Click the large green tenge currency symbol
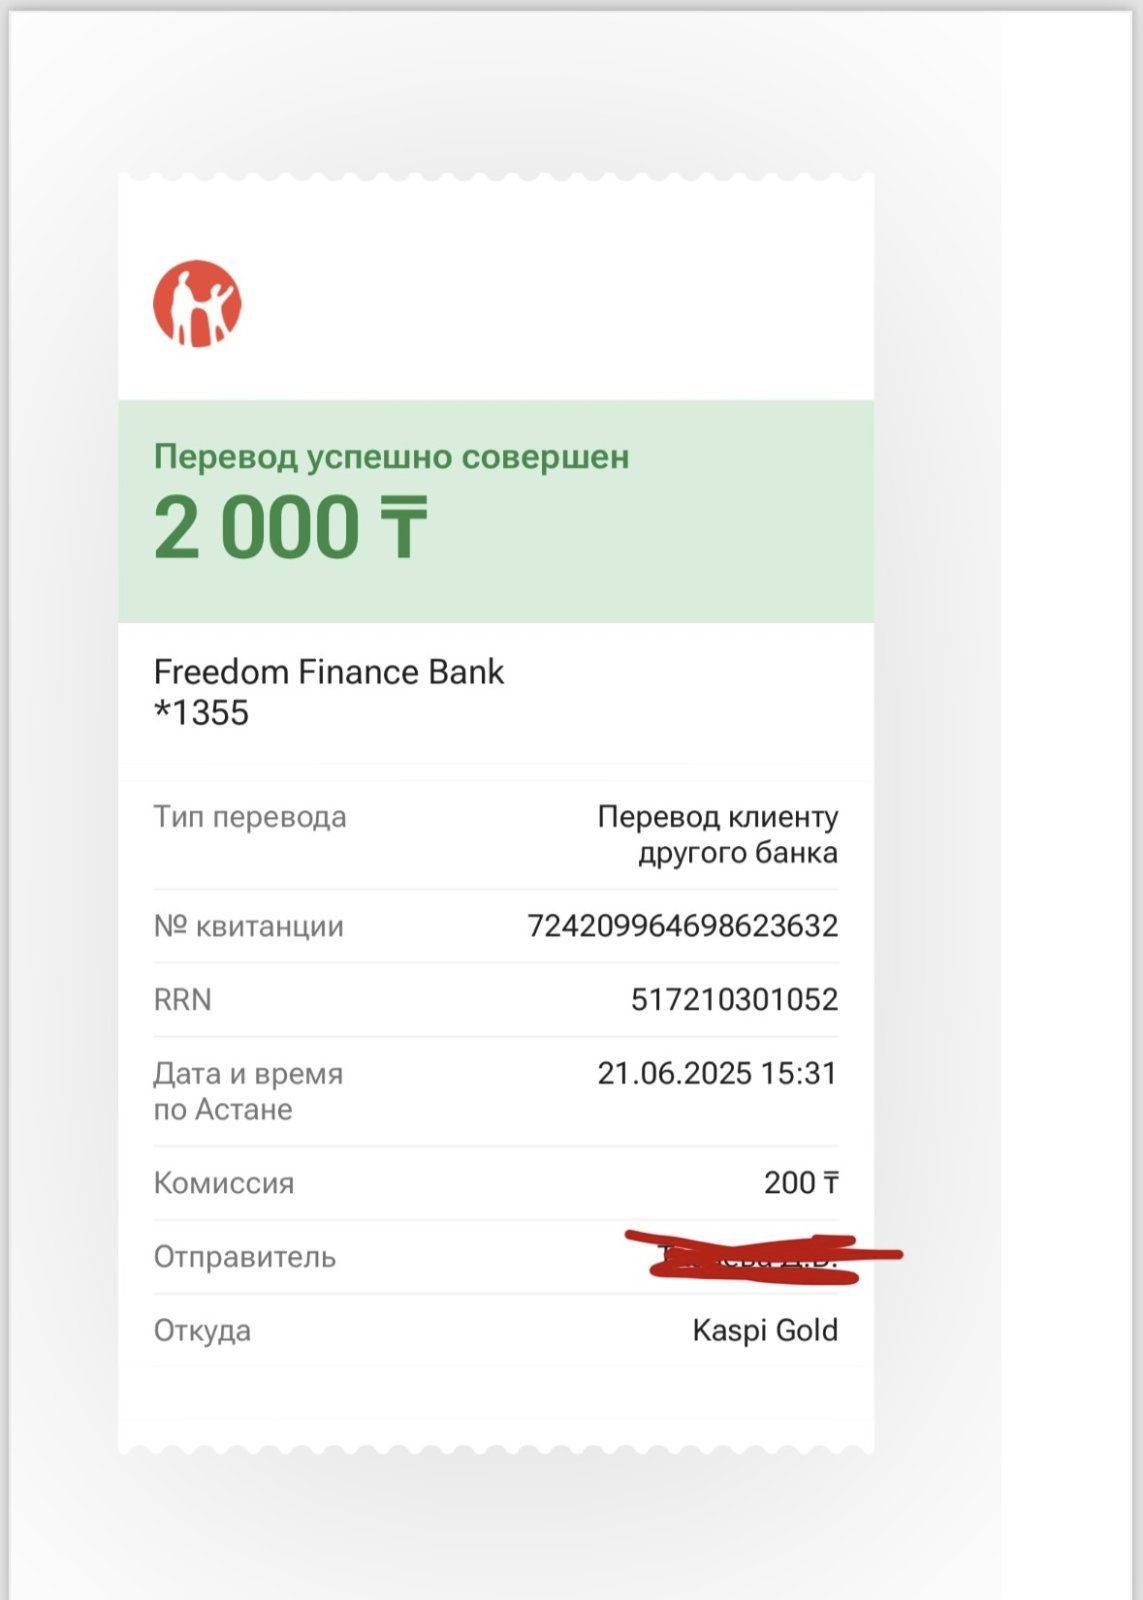 click(403, 528)
